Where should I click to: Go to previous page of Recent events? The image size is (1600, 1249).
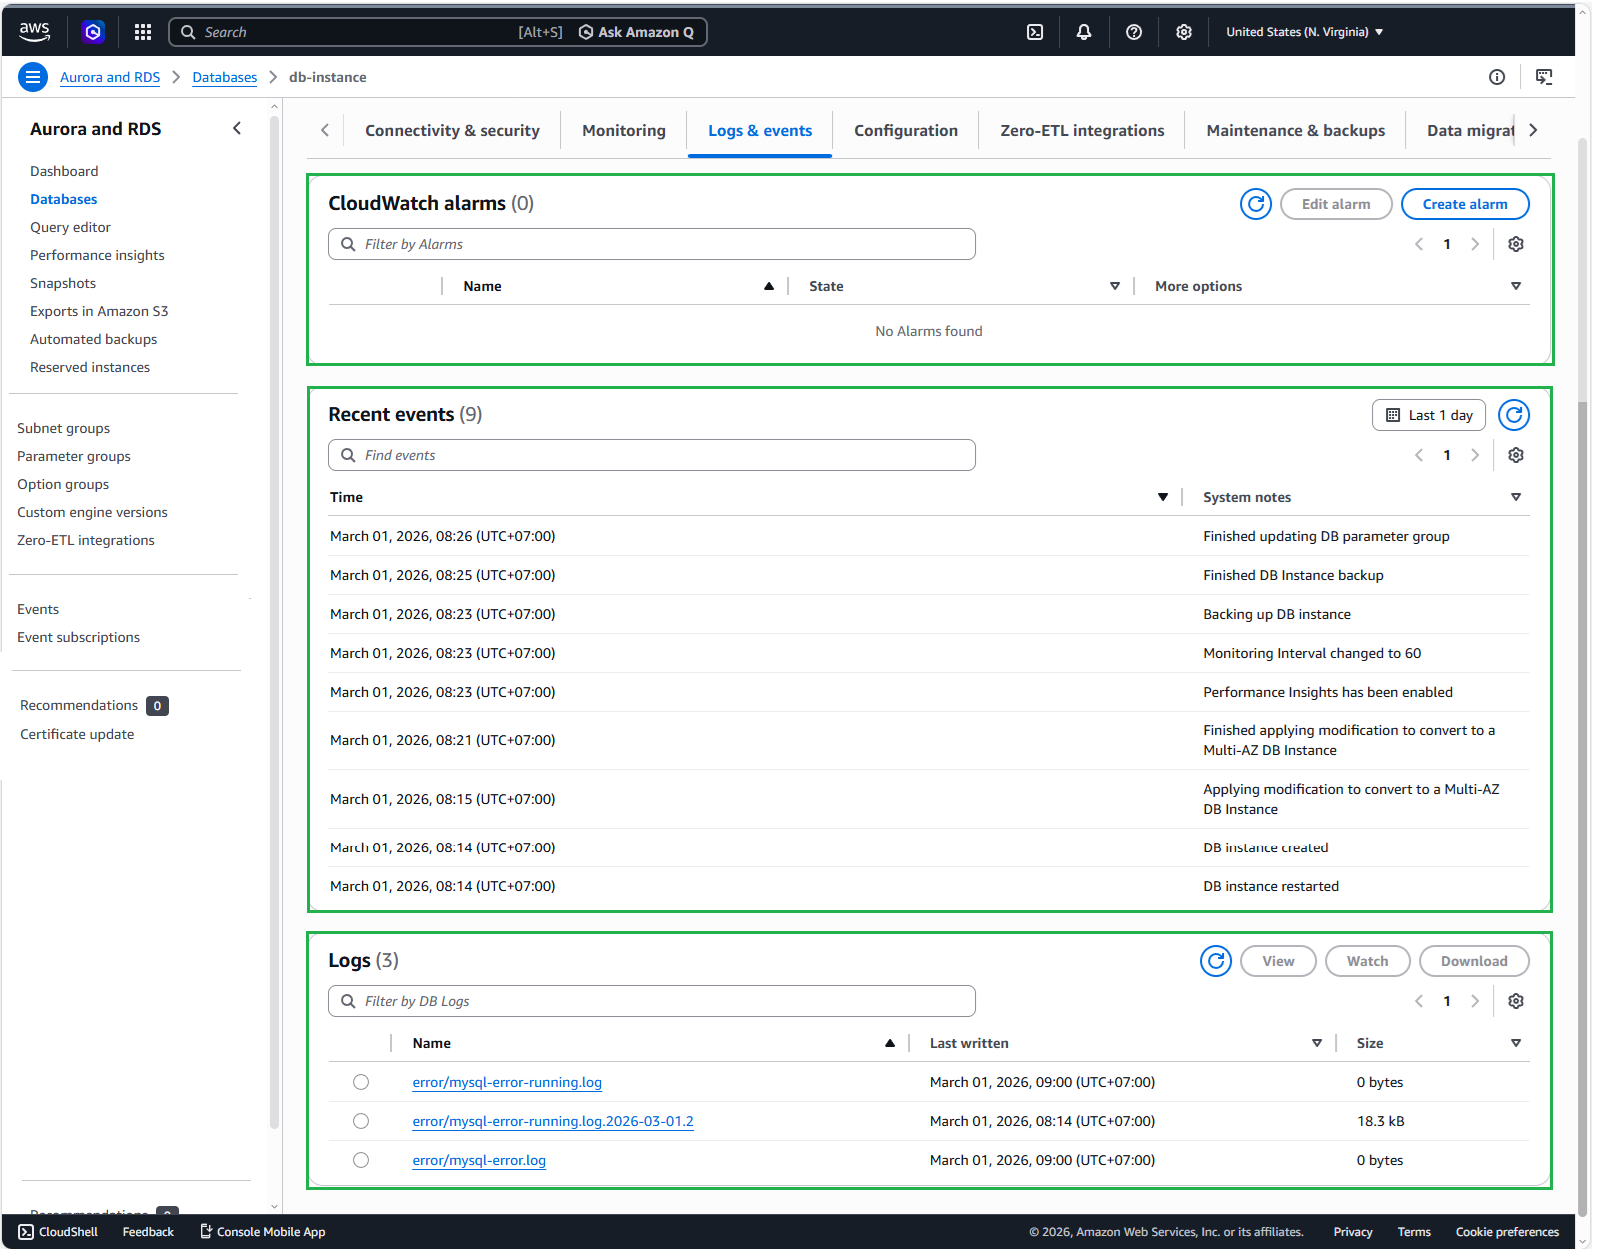[x=1419, y=455]
